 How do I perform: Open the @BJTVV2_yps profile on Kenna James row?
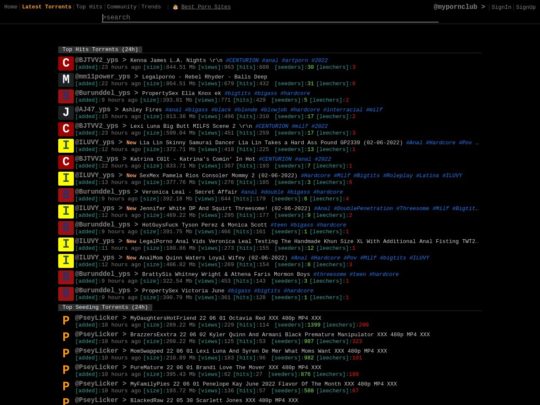(97, 60)
